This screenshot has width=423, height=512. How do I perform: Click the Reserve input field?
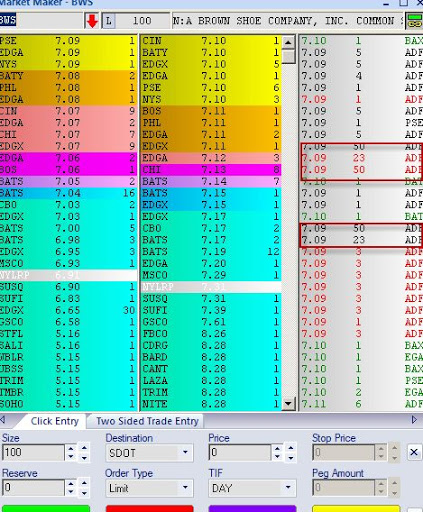[33, 487]
